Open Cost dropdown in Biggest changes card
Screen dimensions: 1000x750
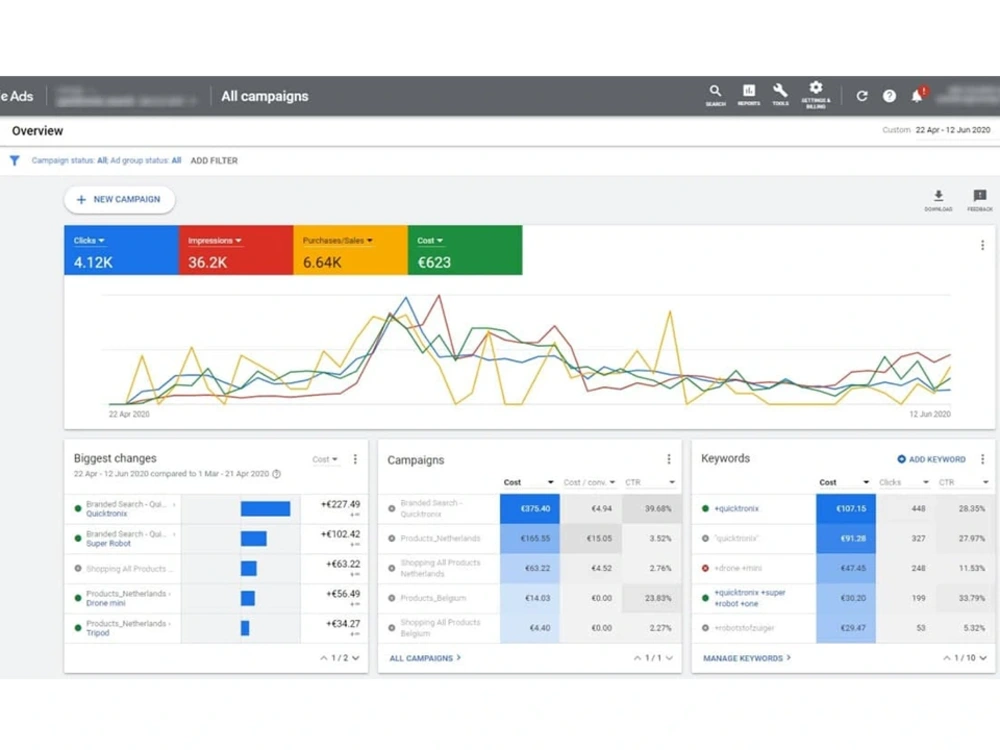click(325, 459)
